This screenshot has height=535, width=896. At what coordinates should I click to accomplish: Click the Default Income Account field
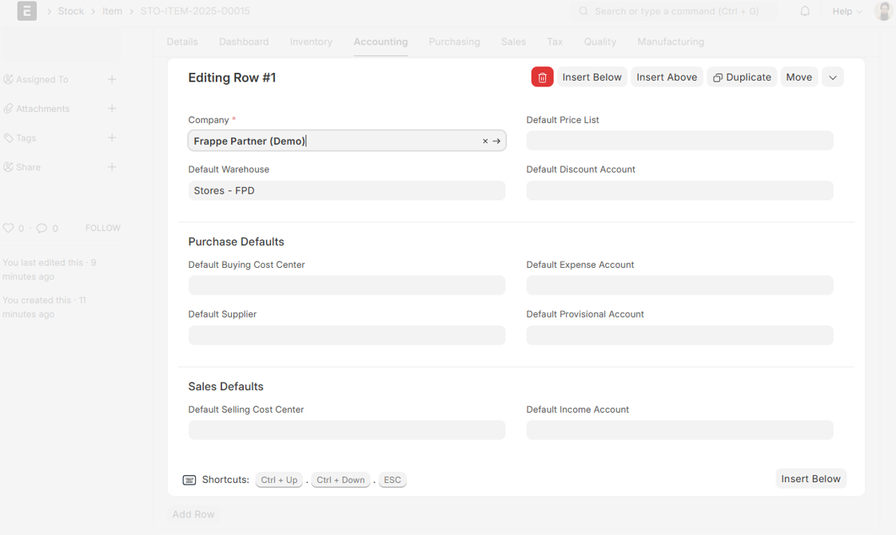679,430
